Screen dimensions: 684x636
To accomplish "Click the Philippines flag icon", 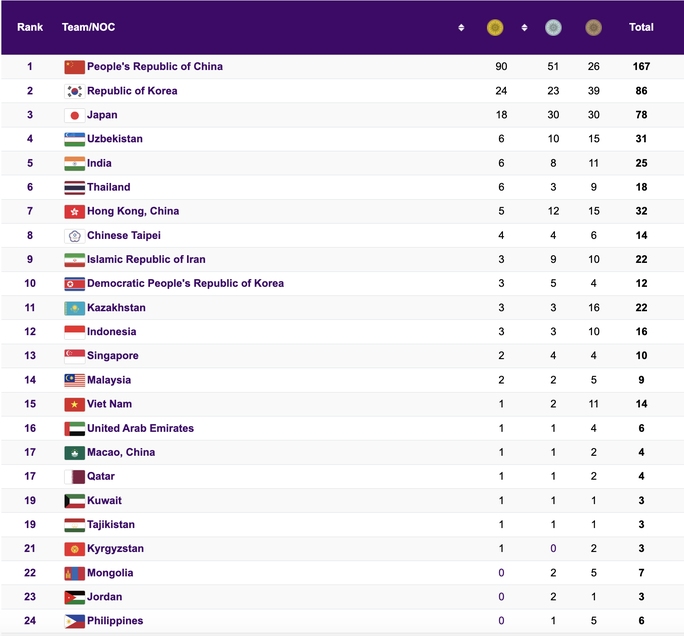I will point(74,621).
